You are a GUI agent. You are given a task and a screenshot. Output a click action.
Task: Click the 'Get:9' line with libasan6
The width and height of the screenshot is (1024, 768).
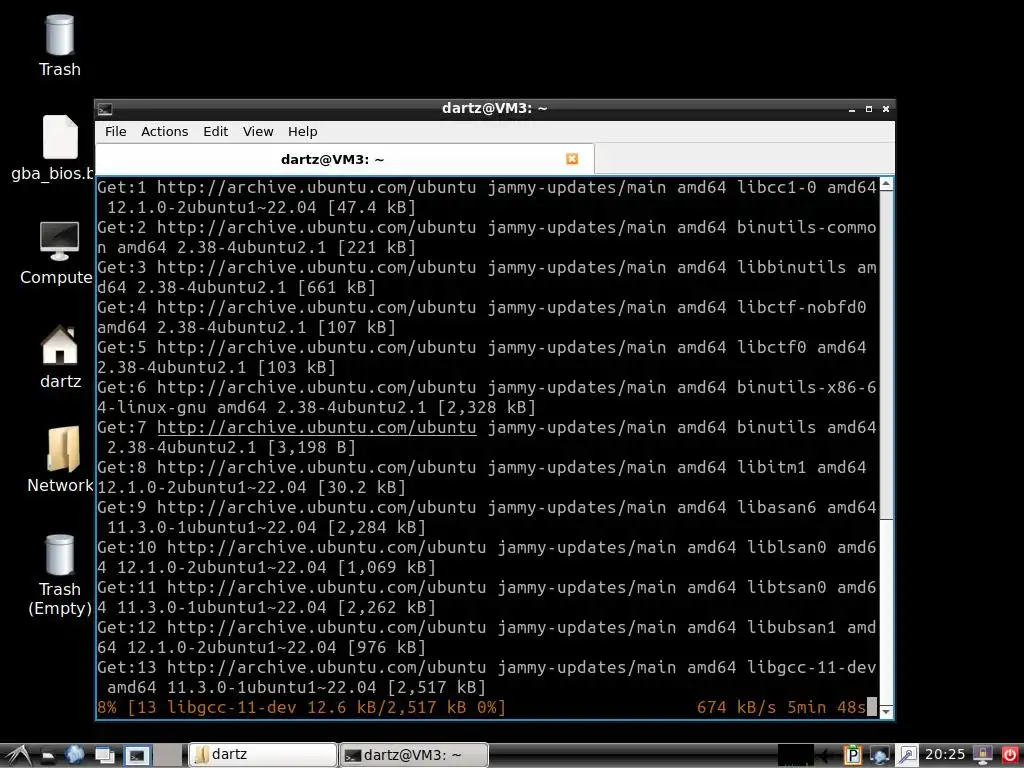coord(487,517)
